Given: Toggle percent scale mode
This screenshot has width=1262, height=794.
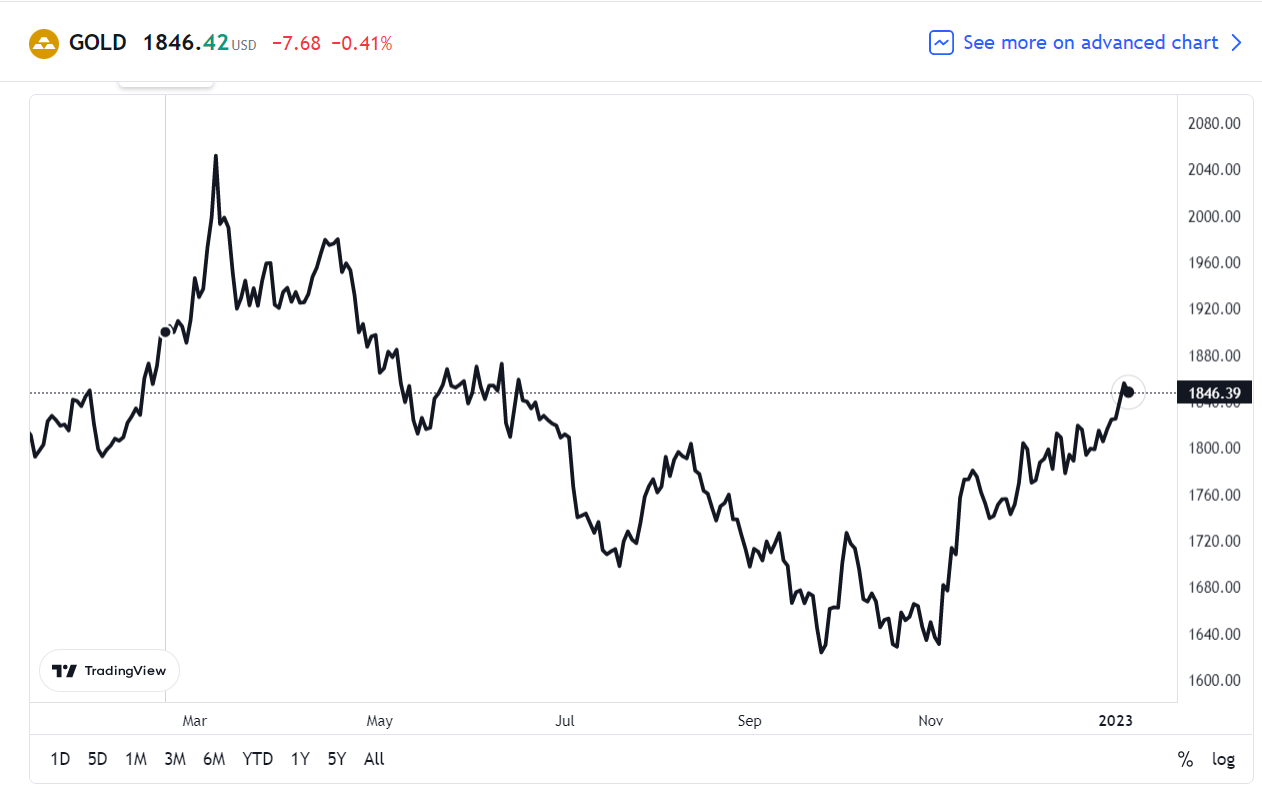Looking at the screenshot, I should coord(1185,759).
